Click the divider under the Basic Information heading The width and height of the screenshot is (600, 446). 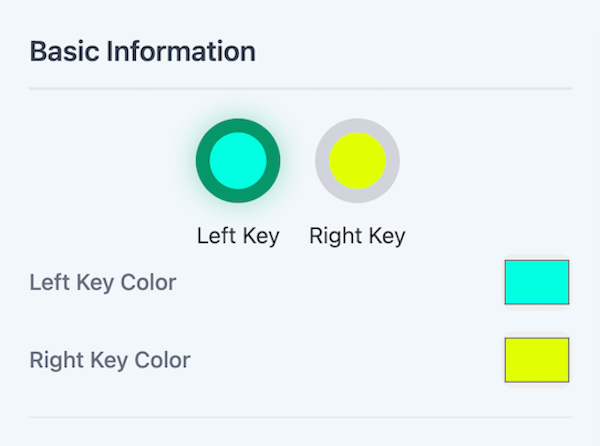coord(300,89)
